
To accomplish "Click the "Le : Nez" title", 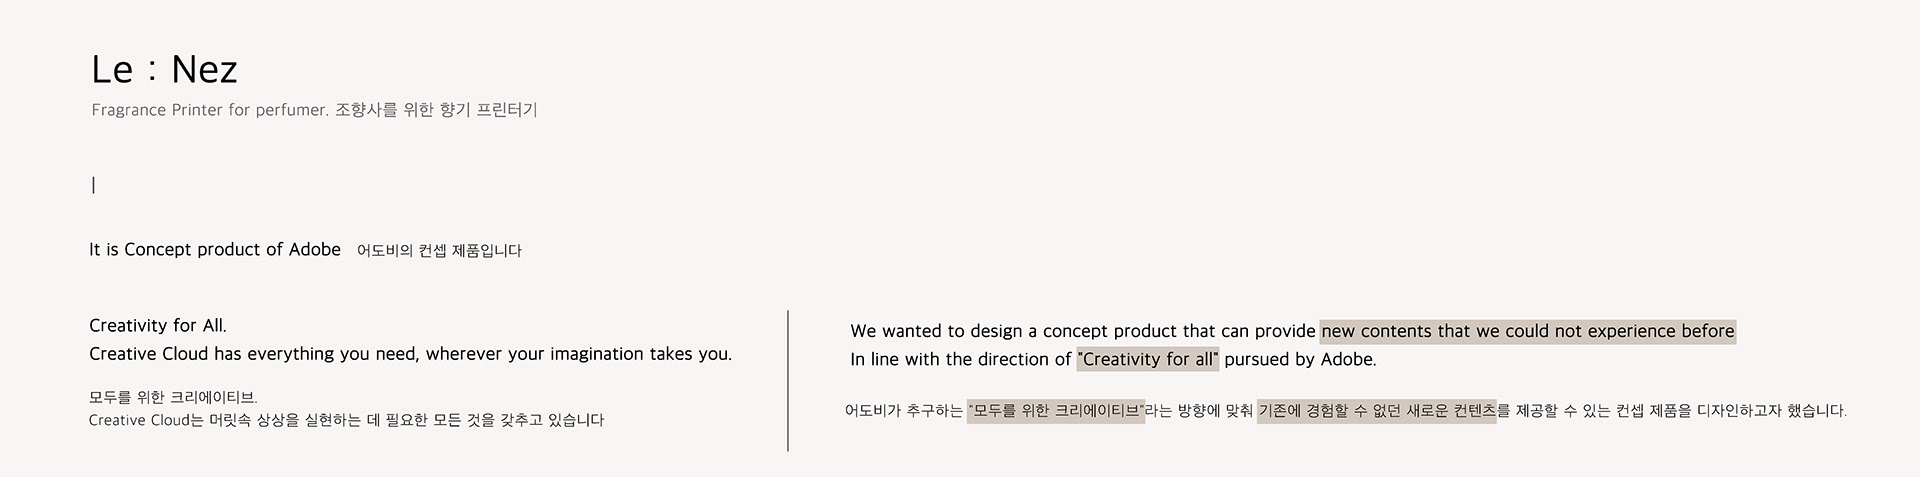I will tap(164, 69).
